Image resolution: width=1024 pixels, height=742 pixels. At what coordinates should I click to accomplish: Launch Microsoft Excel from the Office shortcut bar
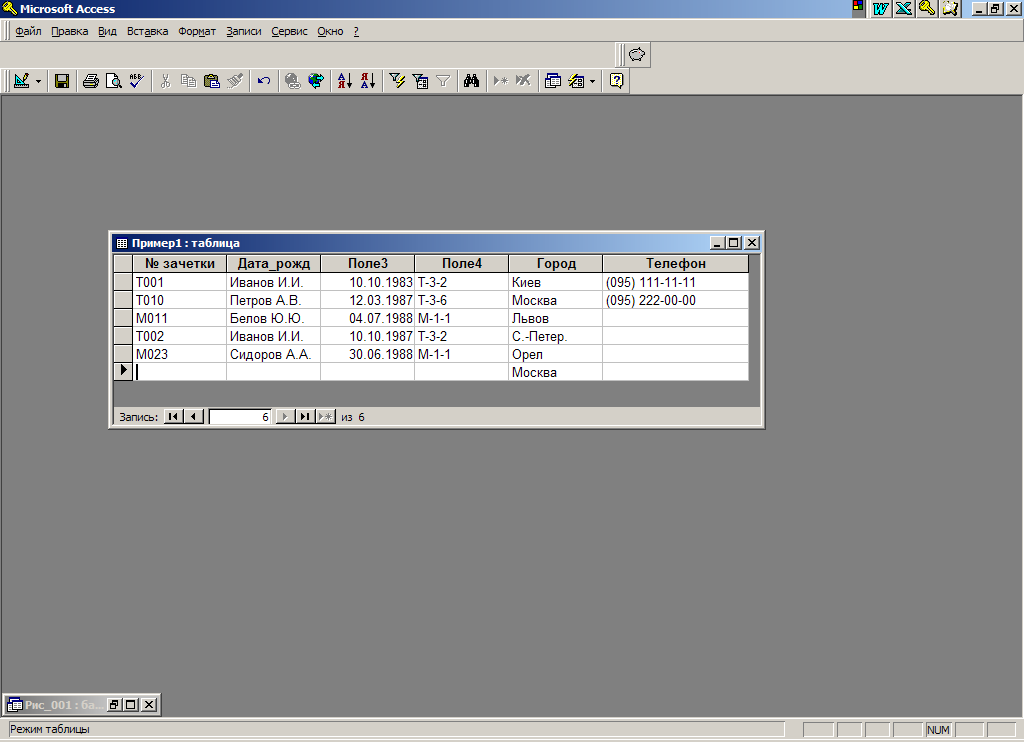click(904, 8)
